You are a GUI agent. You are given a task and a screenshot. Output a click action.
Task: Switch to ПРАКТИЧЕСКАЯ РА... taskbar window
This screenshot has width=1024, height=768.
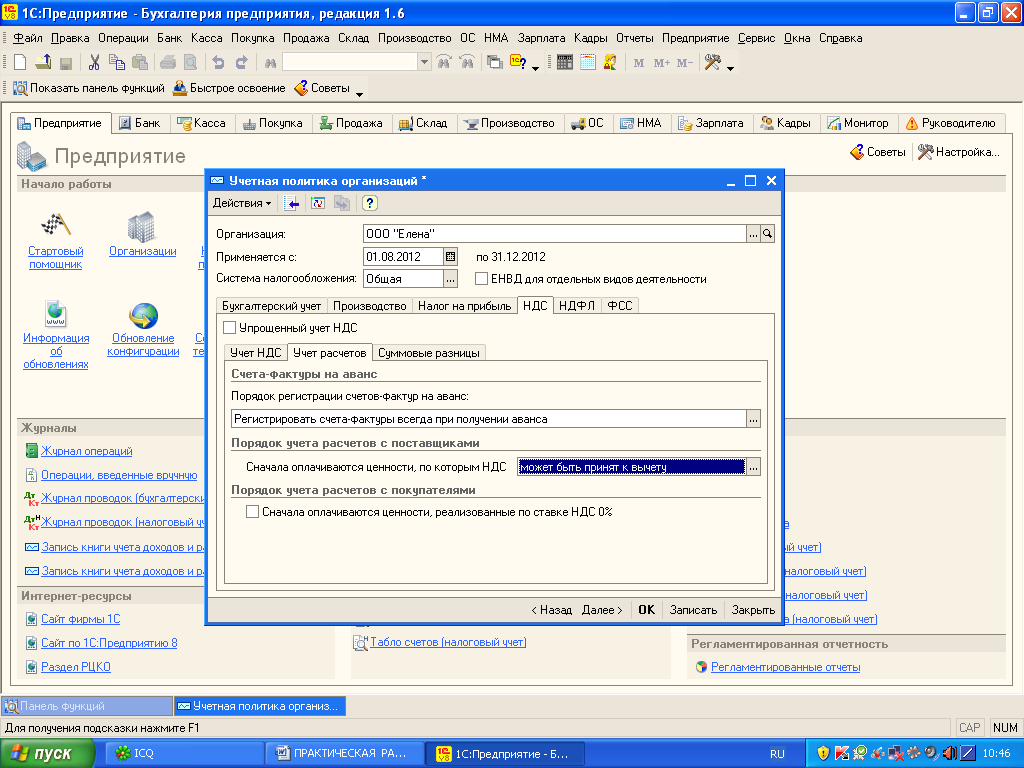pos(344,753)
